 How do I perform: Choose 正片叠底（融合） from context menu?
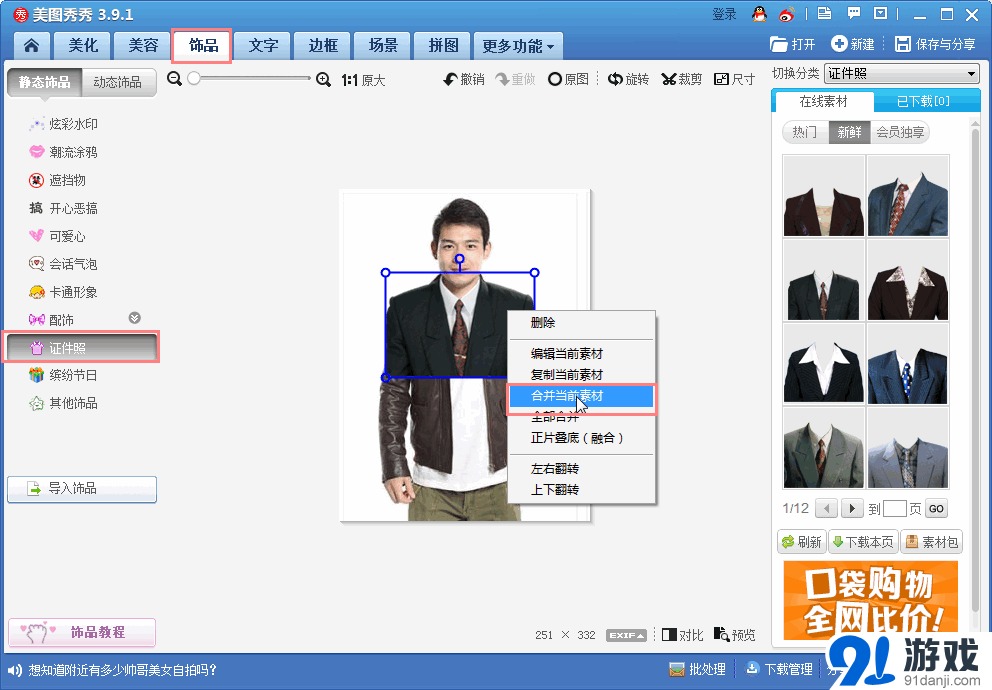[581, 438]
